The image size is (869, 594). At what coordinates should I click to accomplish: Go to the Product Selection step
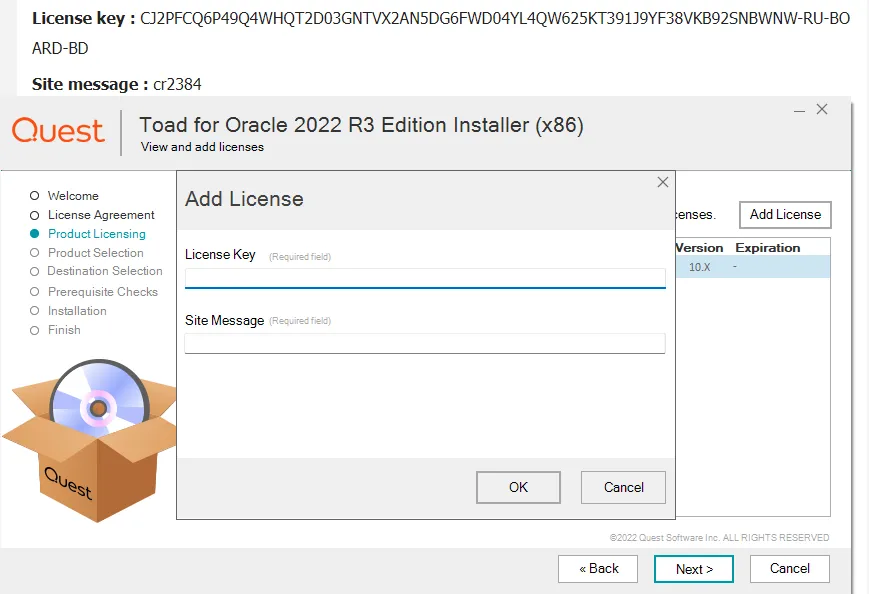point(95,253)
